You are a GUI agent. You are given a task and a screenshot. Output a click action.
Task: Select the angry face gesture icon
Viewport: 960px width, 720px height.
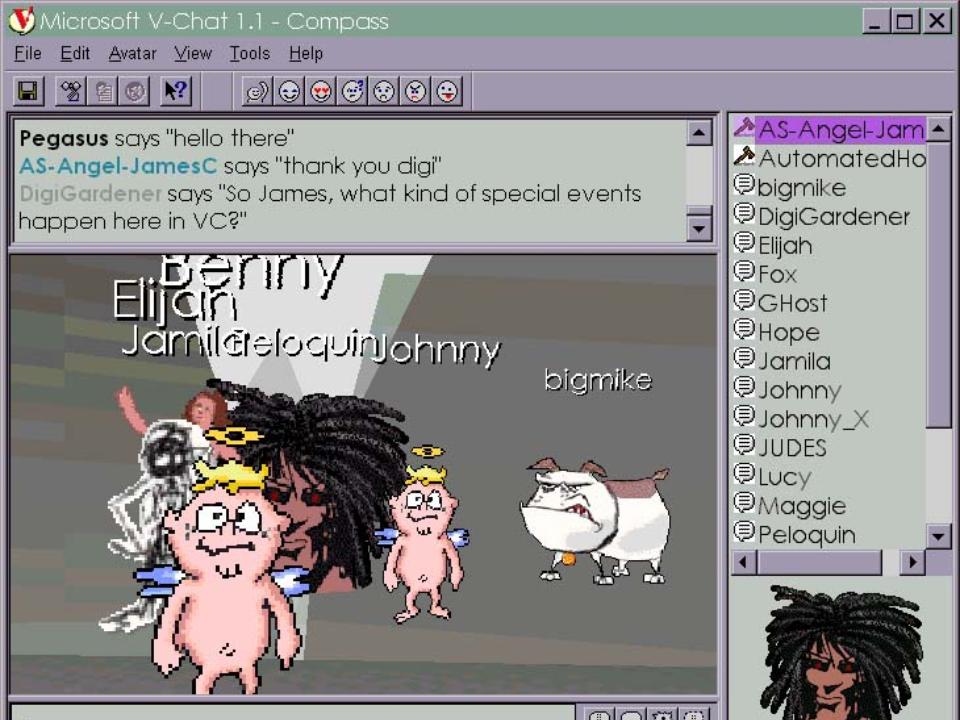point(416,92)
